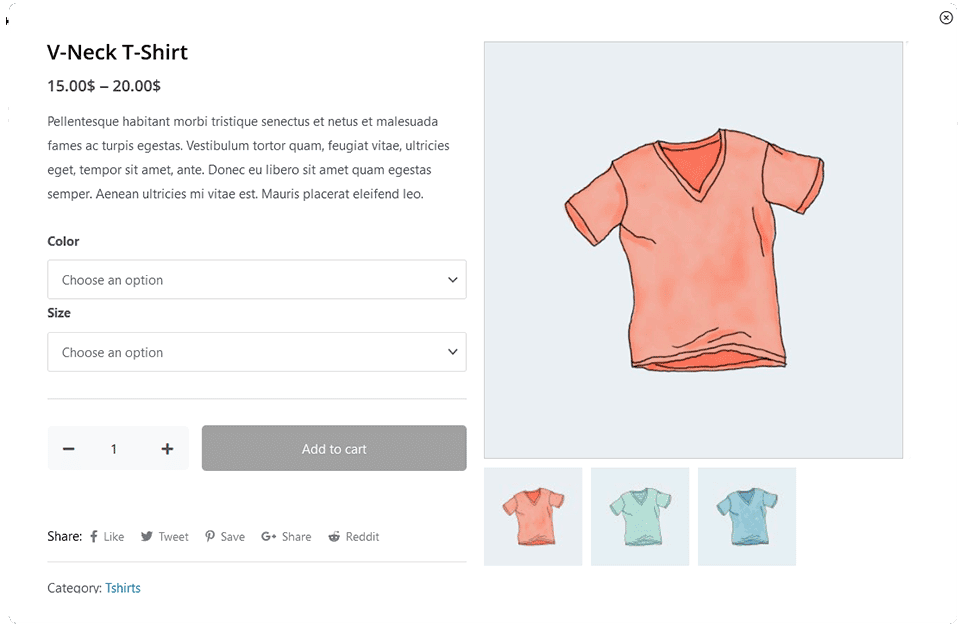Select the green t-shirt thumbnail

click(640, 516)
